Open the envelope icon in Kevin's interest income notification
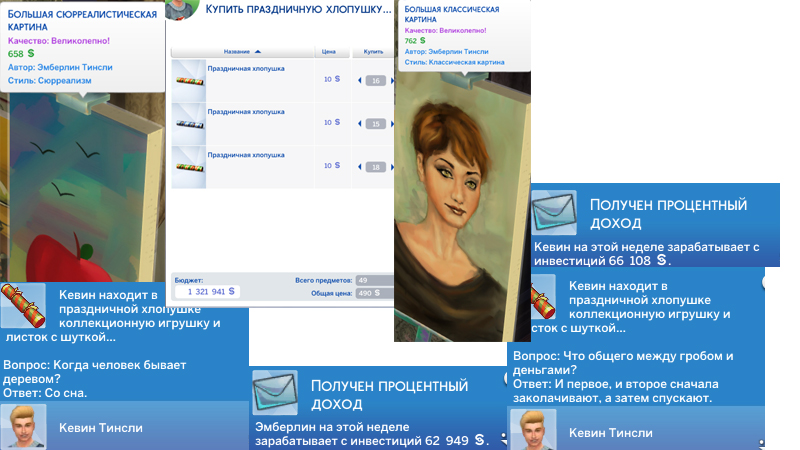Screen dimensions: 800x450 point(554,212)
